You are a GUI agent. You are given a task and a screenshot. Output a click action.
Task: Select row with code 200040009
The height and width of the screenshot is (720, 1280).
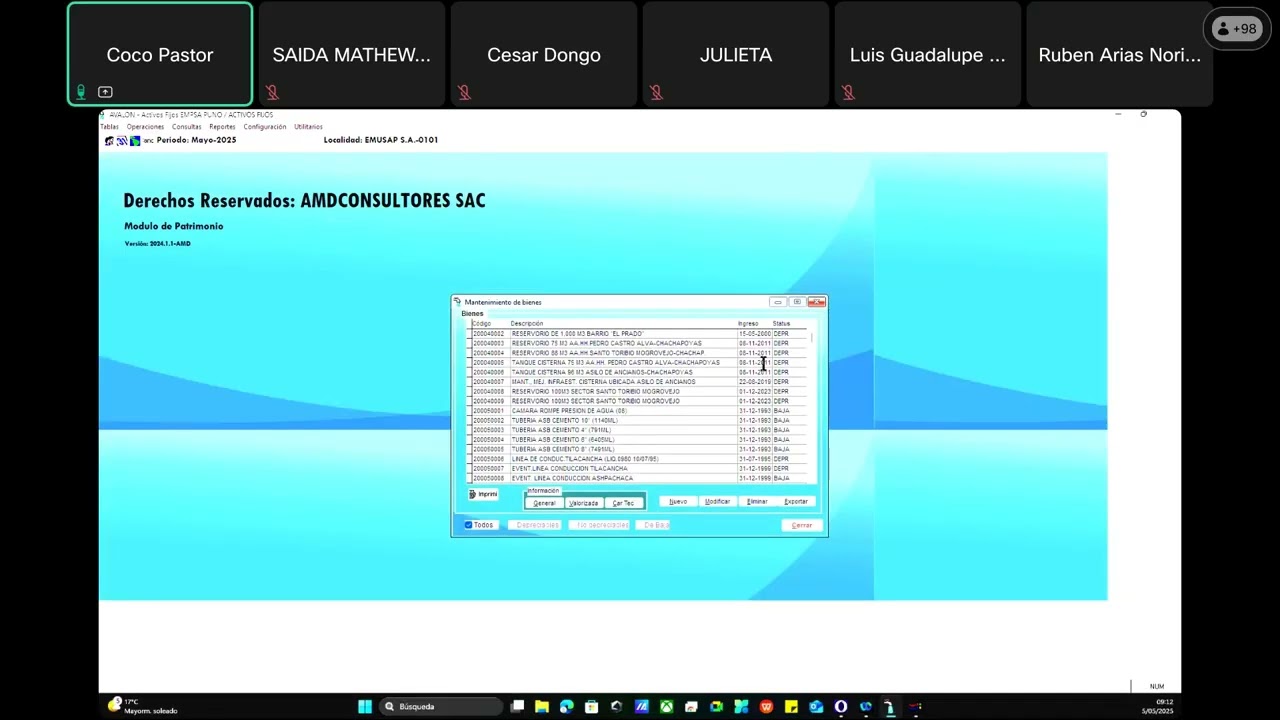(638, 401)
